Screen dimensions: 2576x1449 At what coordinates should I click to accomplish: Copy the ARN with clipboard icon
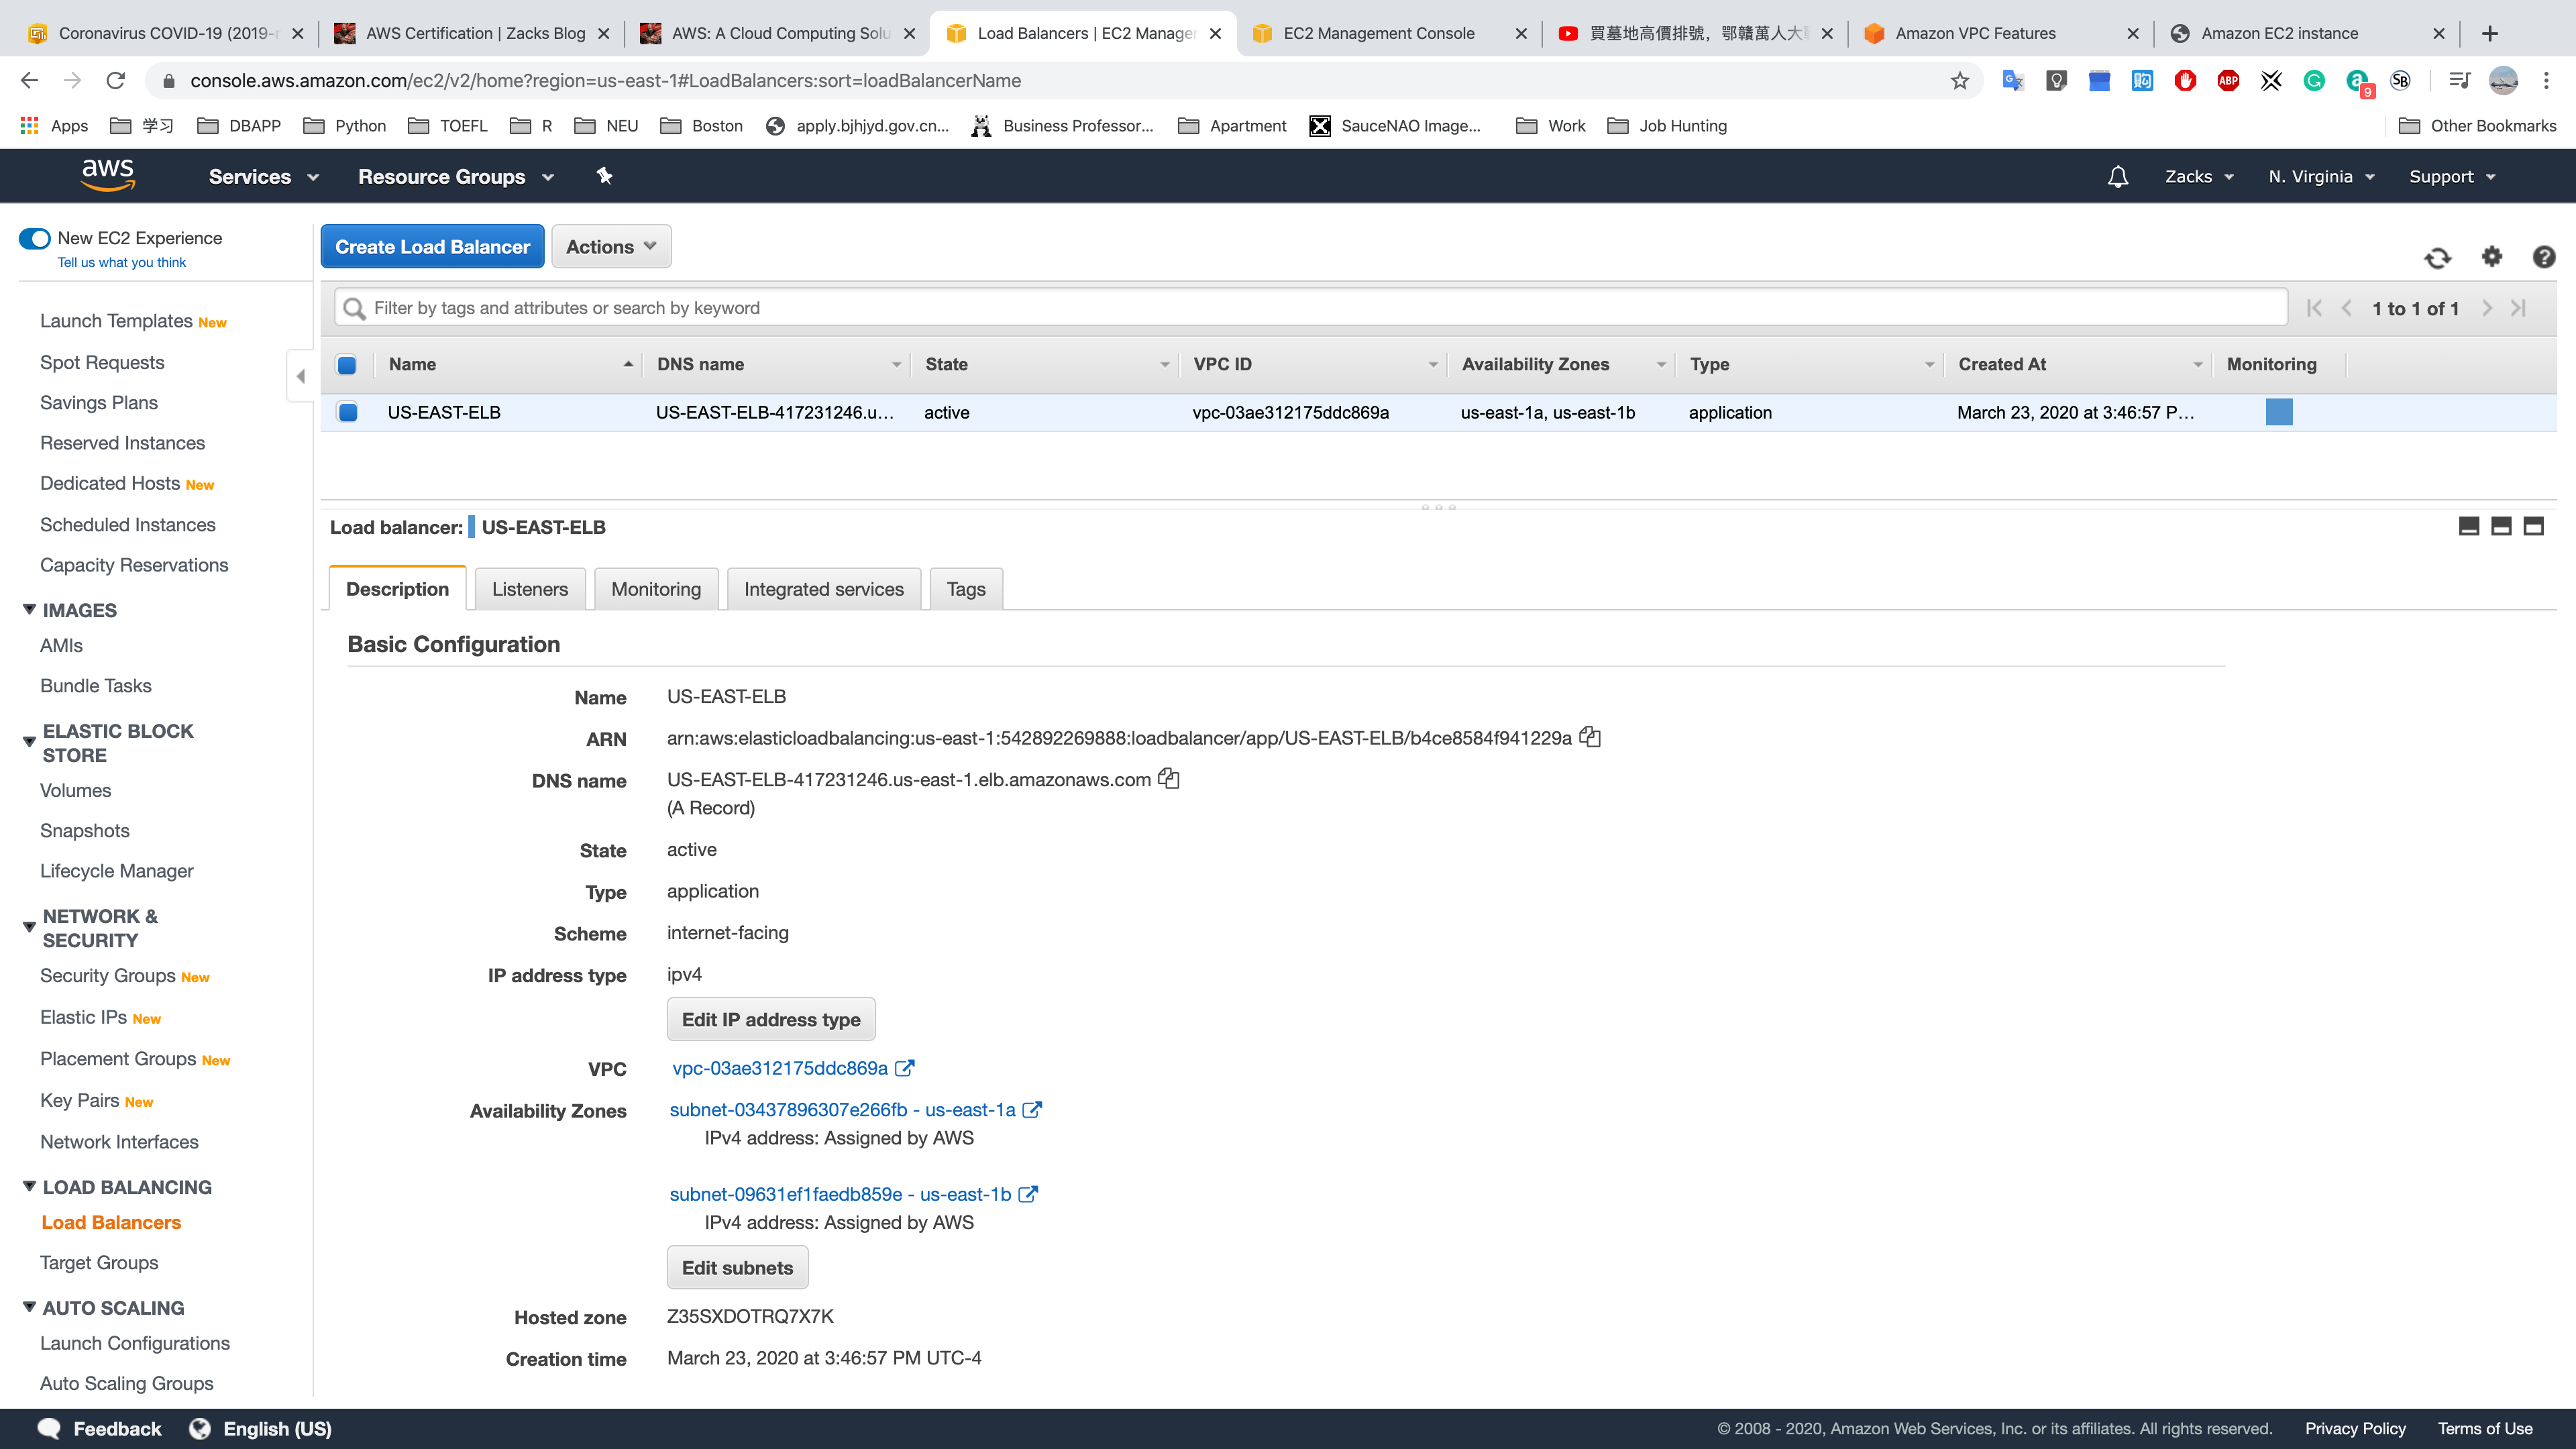point(1590,738)
